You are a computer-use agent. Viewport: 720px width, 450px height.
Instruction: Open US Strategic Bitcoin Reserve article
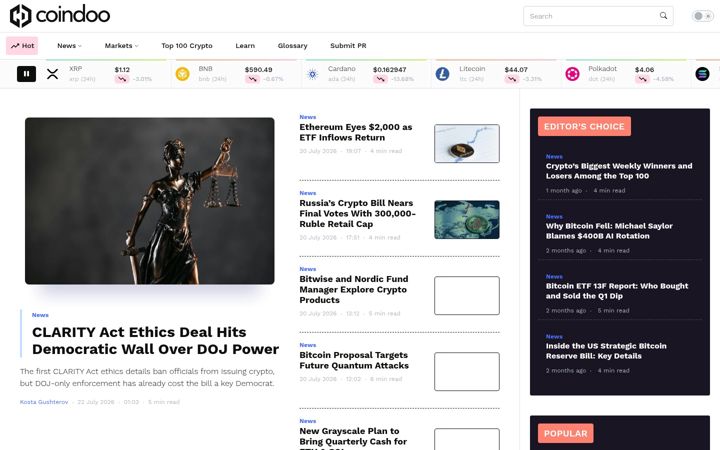606,351
